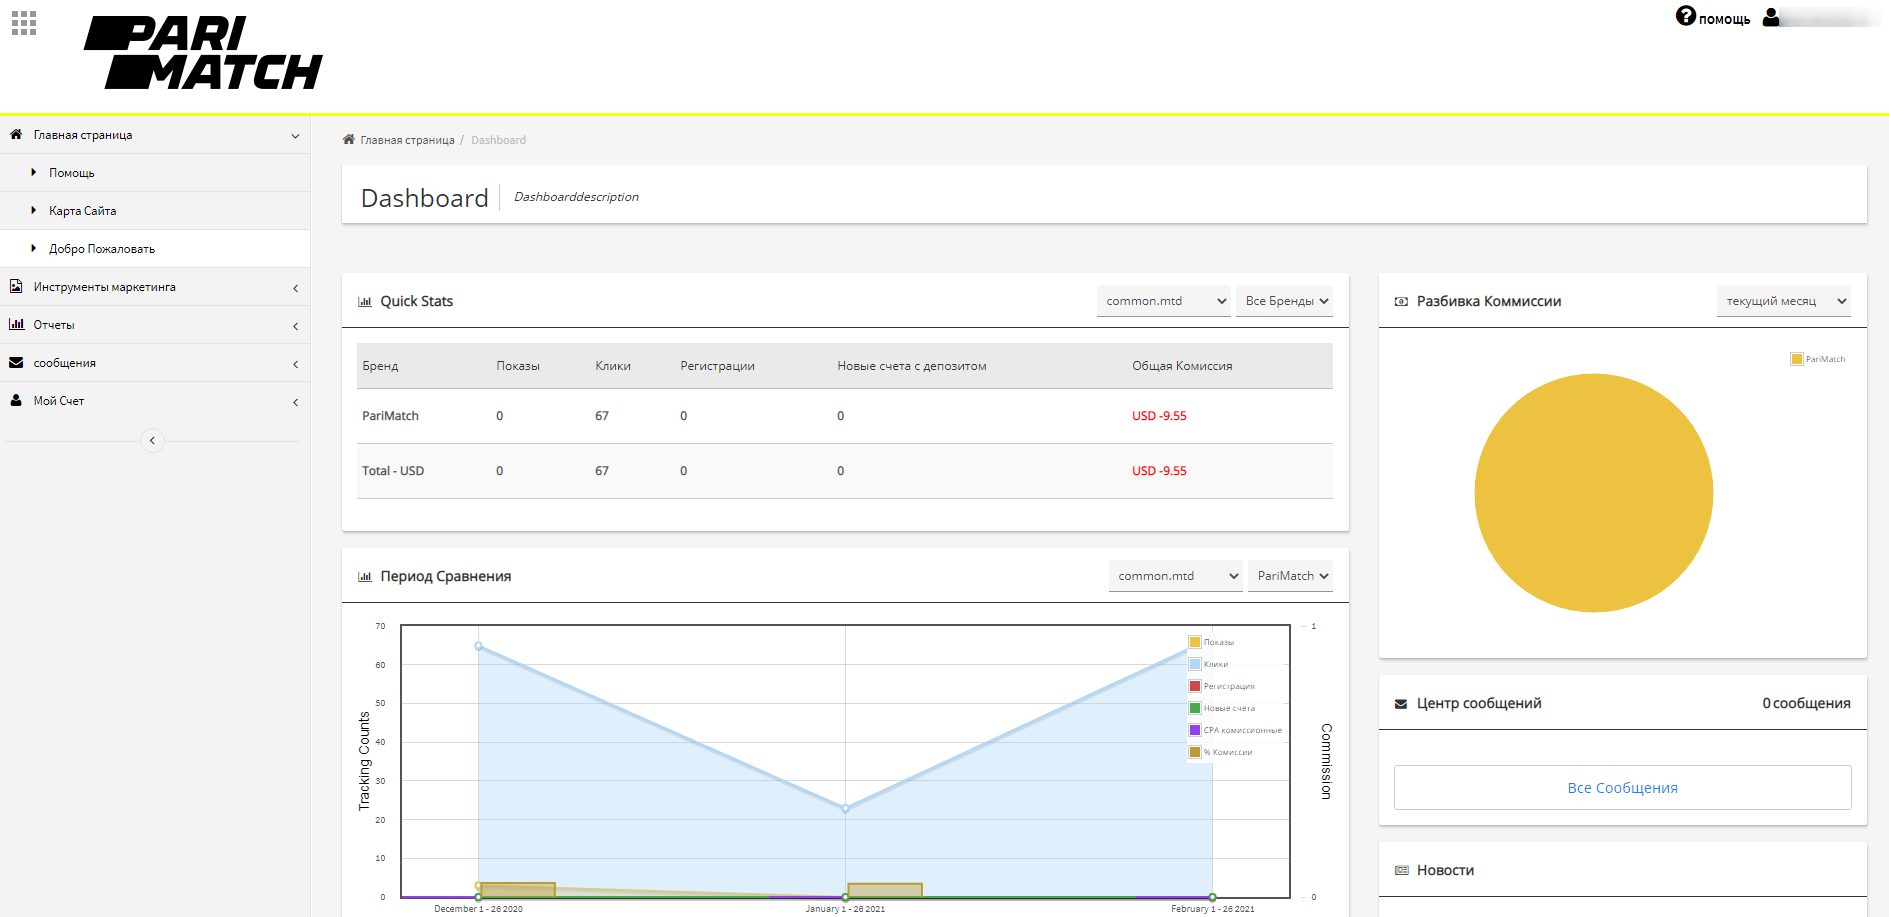Screen dimensions: 1889x917
Task: Expand the Отчеты section chevron
Action: (295, 326)
